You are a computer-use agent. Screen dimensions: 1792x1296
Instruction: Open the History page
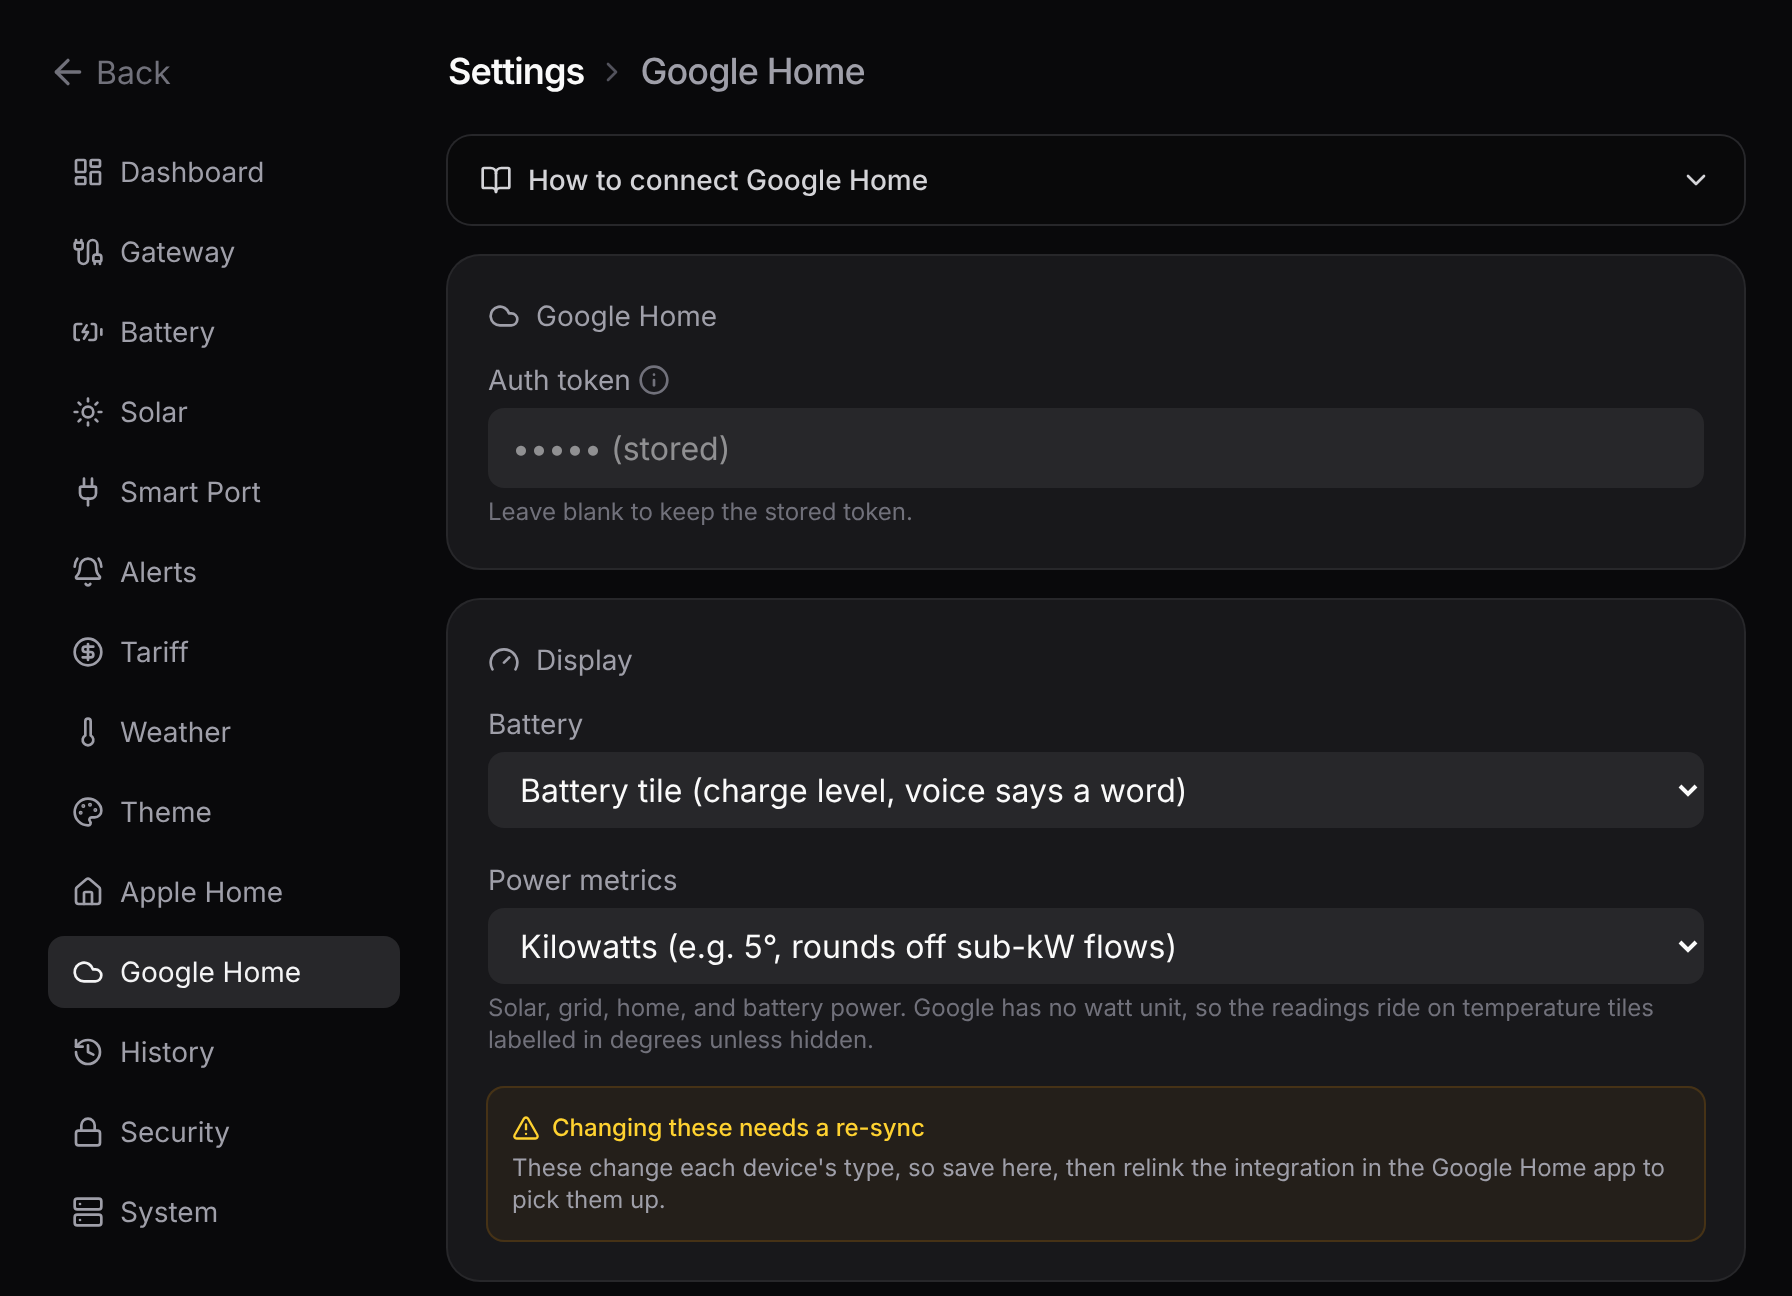(x=224, y=1052)
